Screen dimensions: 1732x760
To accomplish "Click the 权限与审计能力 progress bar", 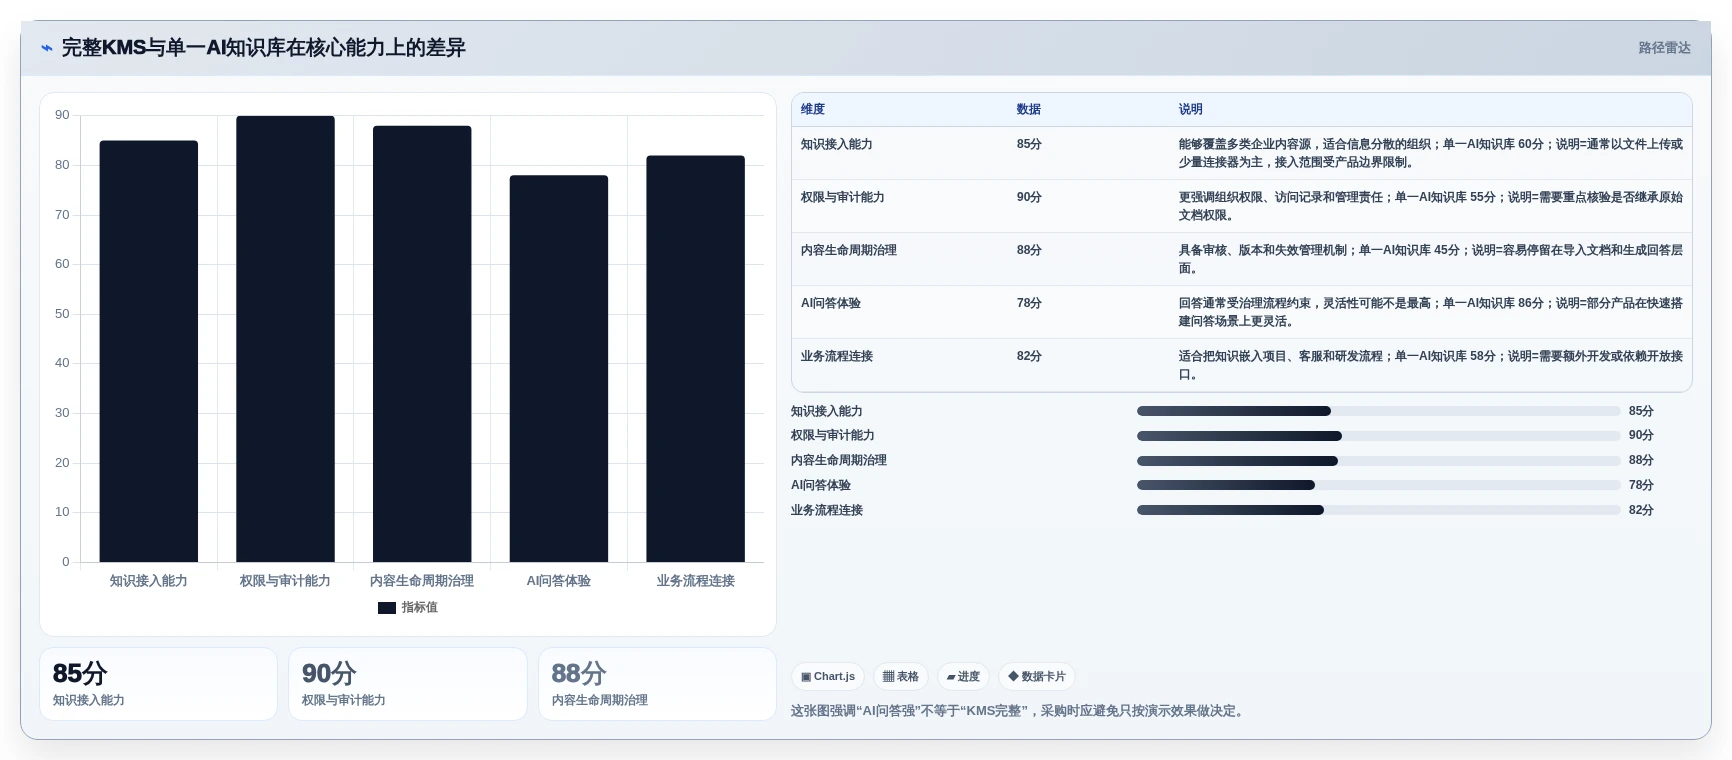I will coord(1378,436).
